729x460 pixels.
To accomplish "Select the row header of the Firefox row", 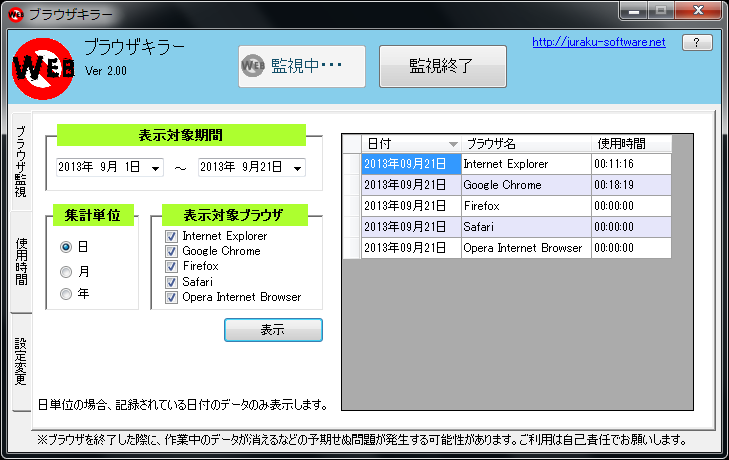I will (x=352, y=206).
